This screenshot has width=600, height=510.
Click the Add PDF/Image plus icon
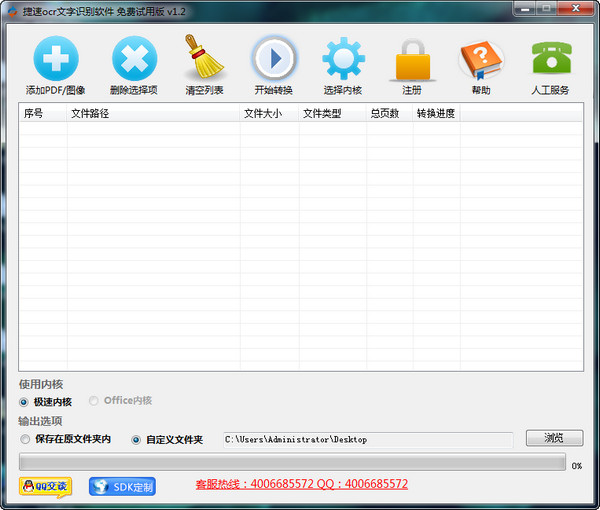point(55,58)
